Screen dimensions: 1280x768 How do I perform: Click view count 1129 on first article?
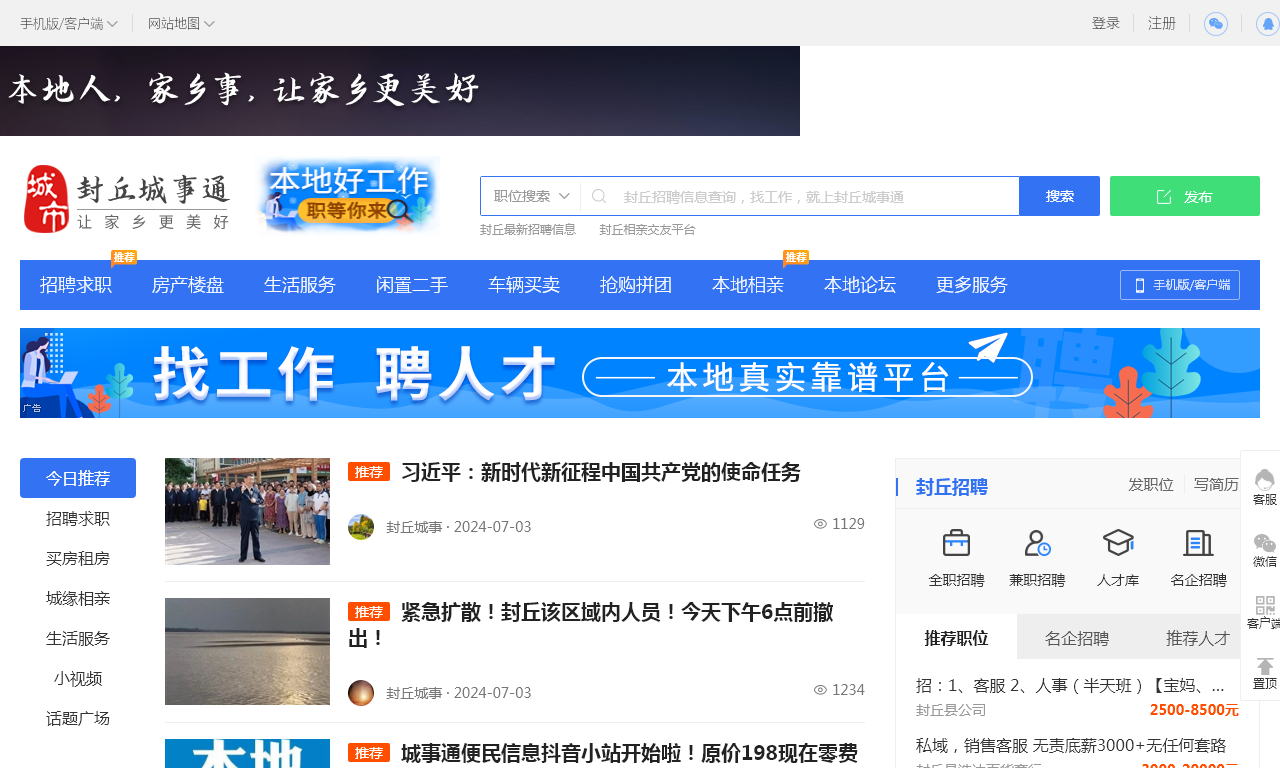848,524
